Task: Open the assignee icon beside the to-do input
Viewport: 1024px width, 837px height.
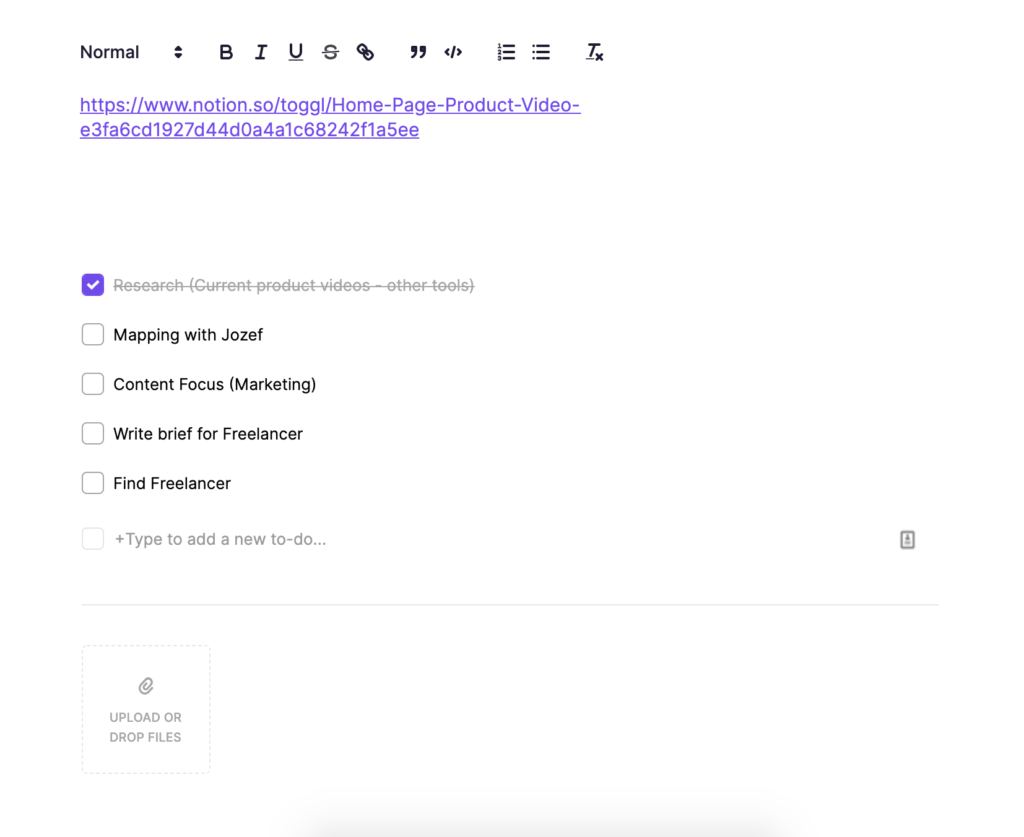Action: click(x=907, y=539)
